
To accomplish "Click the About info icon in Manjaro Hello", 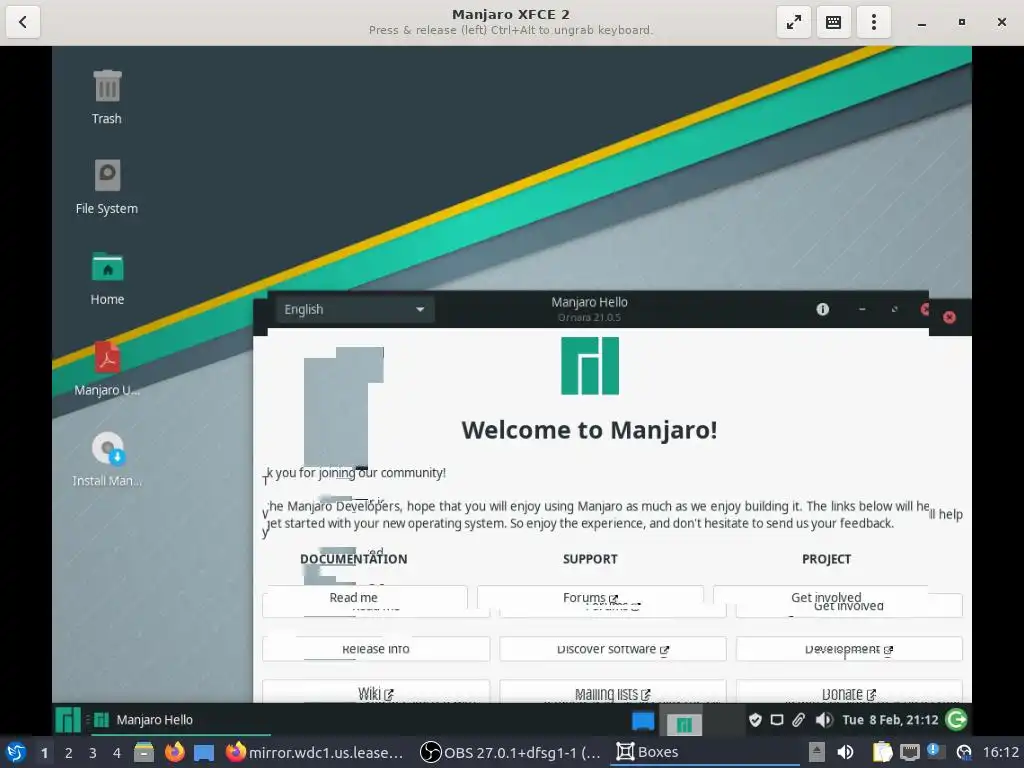I will pos(822,310).
